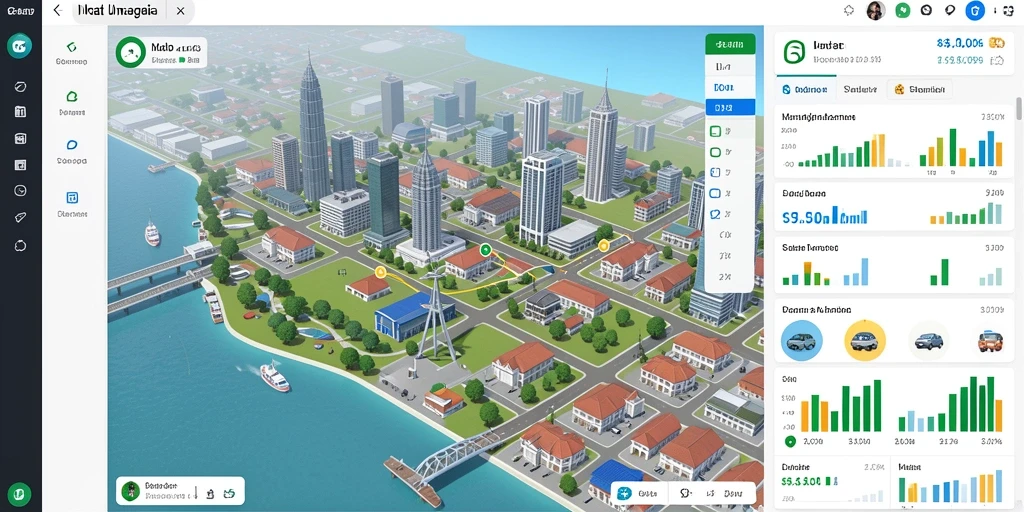
Task: Select the orange vehicle thumbnail
Action: (990, 340)
